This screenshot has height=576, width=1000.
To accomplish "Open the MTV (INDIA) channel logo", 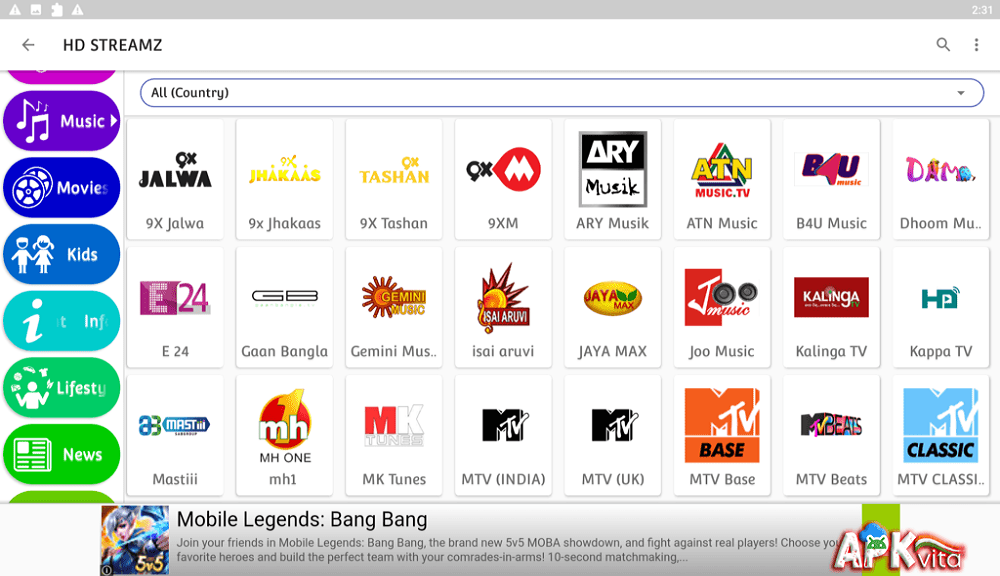I will coord(503,425).
